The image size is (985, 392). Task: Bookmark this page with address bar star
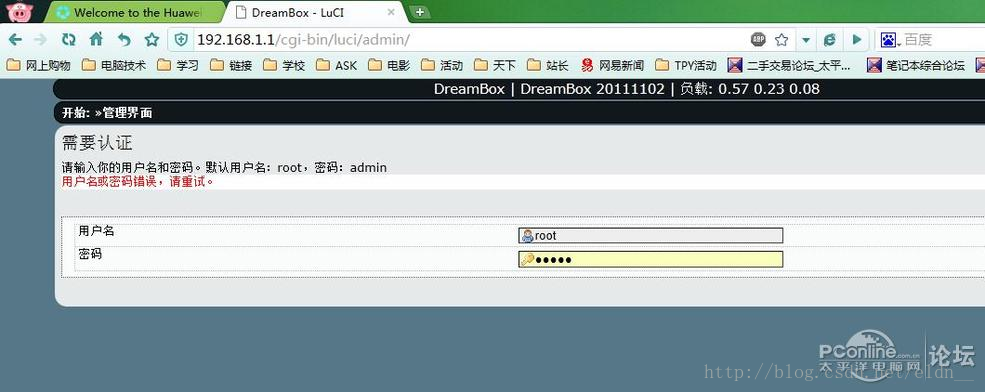(x=781, y=40)
